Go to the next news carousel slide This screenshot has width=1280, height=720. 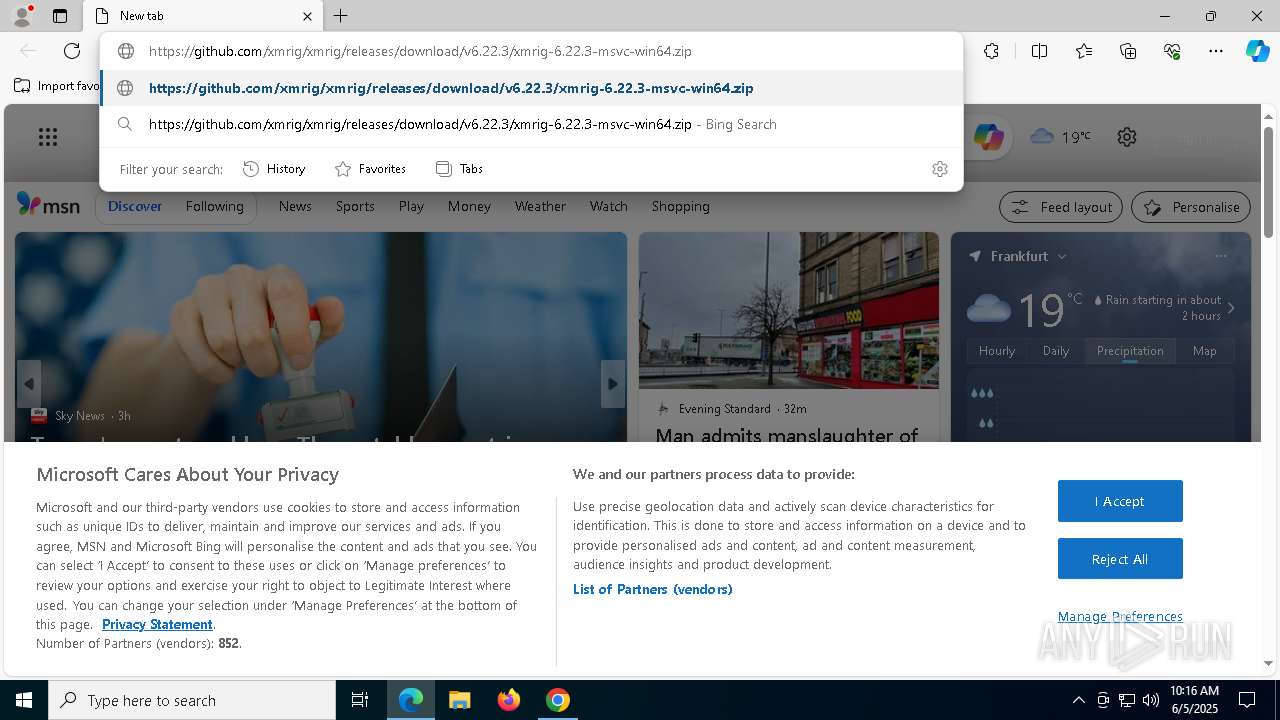613,384
